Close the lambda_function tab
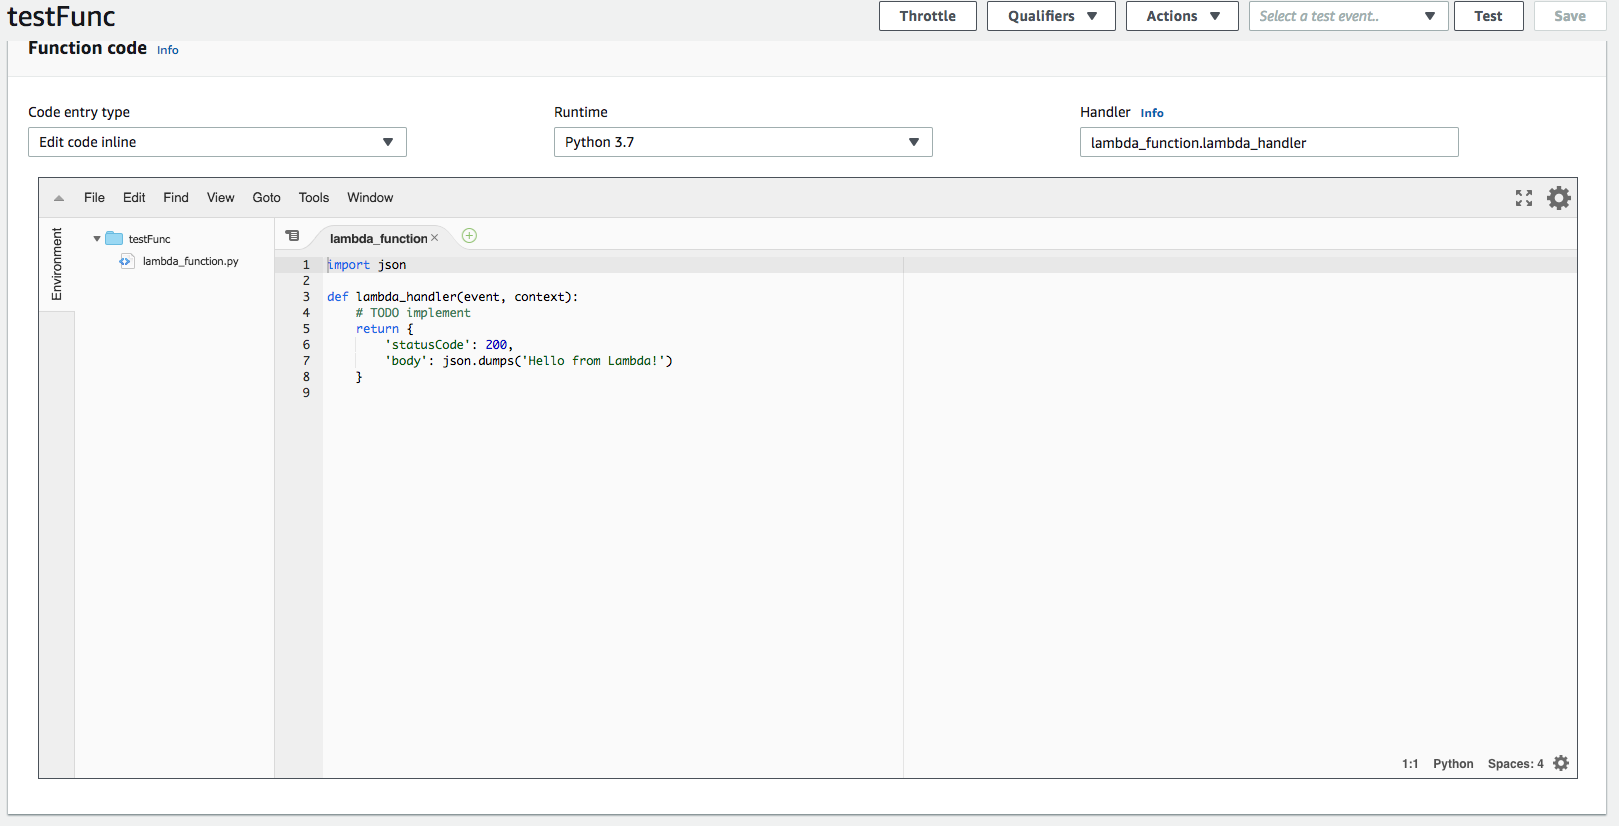The height and width of the screenshot is (826, 1619). point(434,238)
